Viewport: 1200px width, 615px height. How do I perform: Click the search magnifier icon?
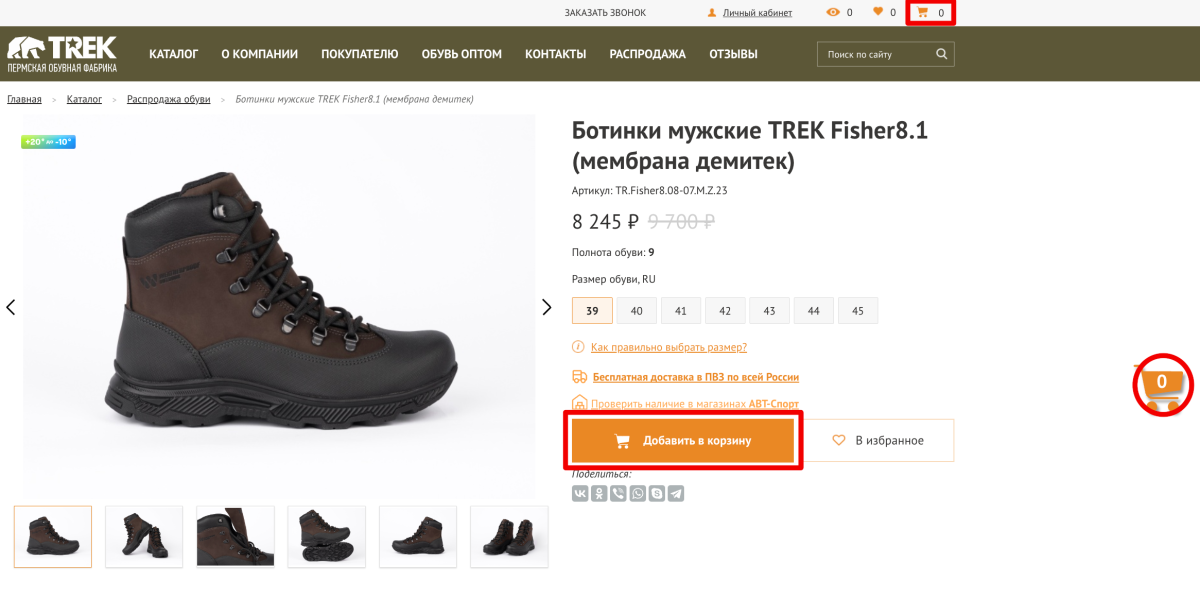[941, 54]
